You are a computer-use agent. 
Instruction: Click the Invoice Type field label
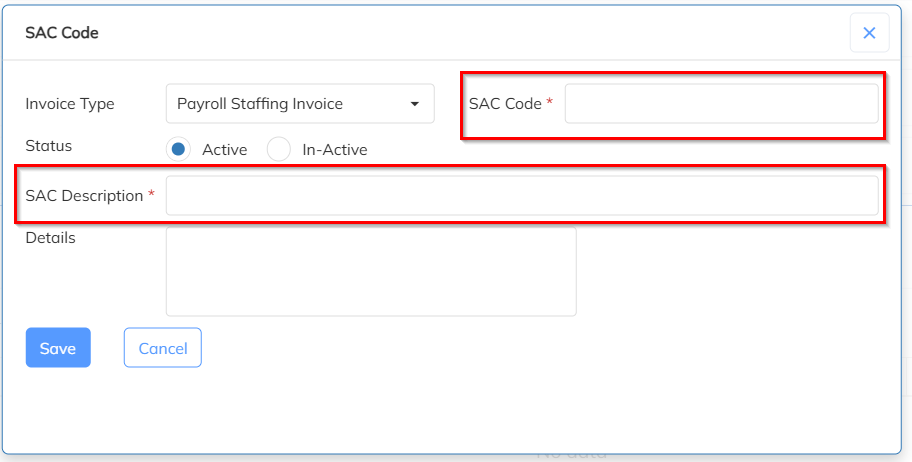(x=70, y=104)
